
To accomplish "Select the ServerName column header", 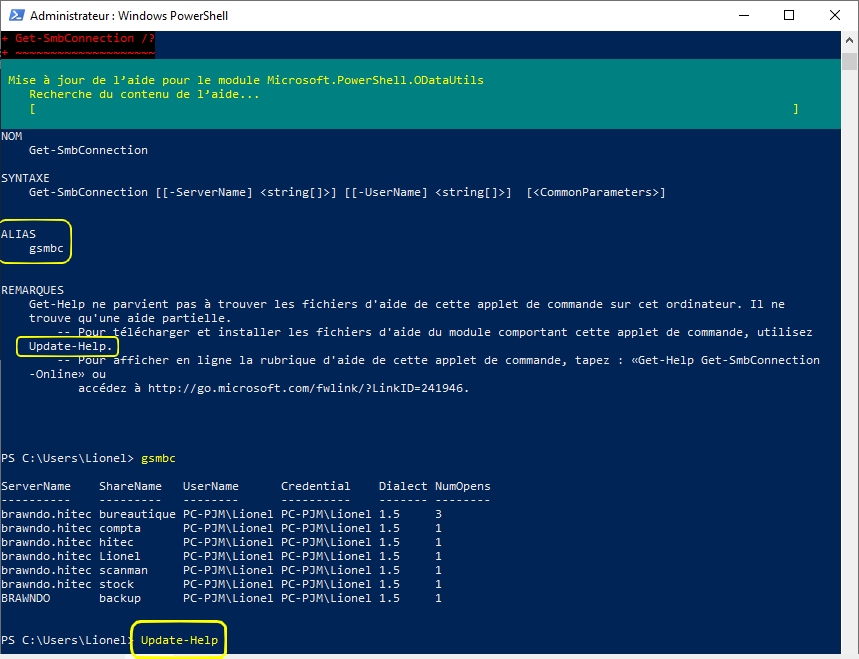I will [x=37, y=485].
